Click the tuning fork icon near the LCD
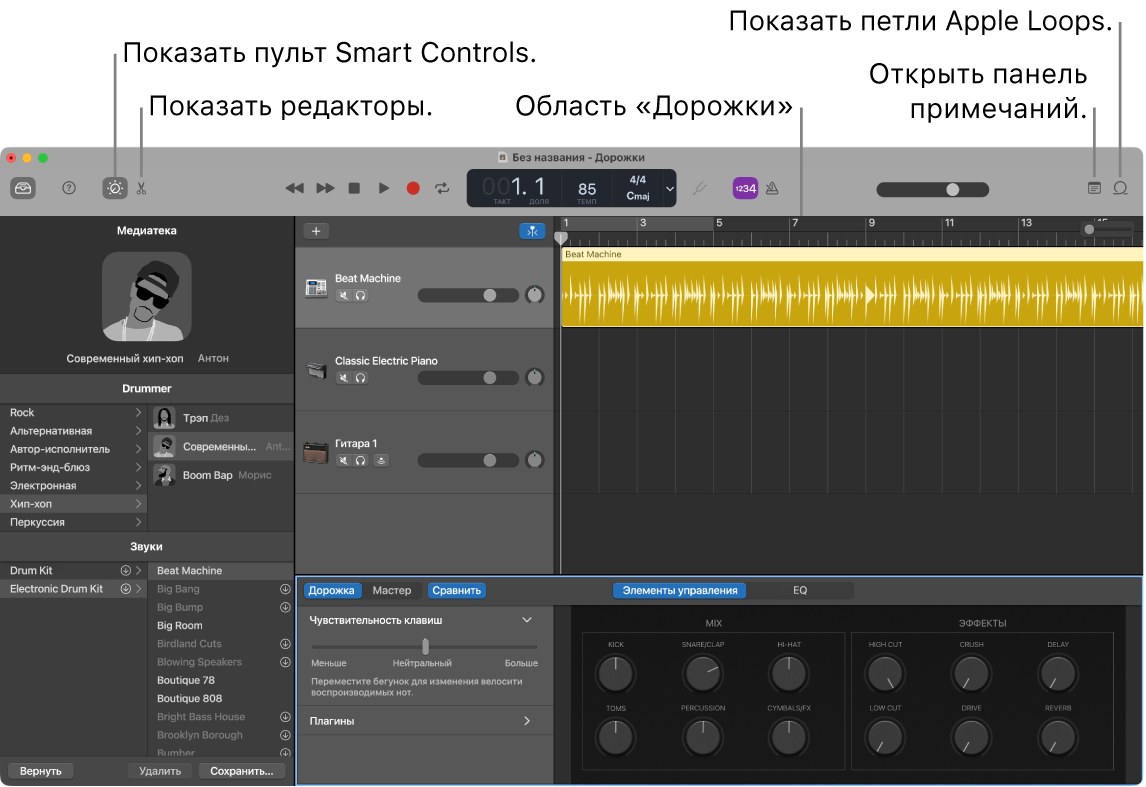Viewport: 1146px width, 787px height. (699, 188)
